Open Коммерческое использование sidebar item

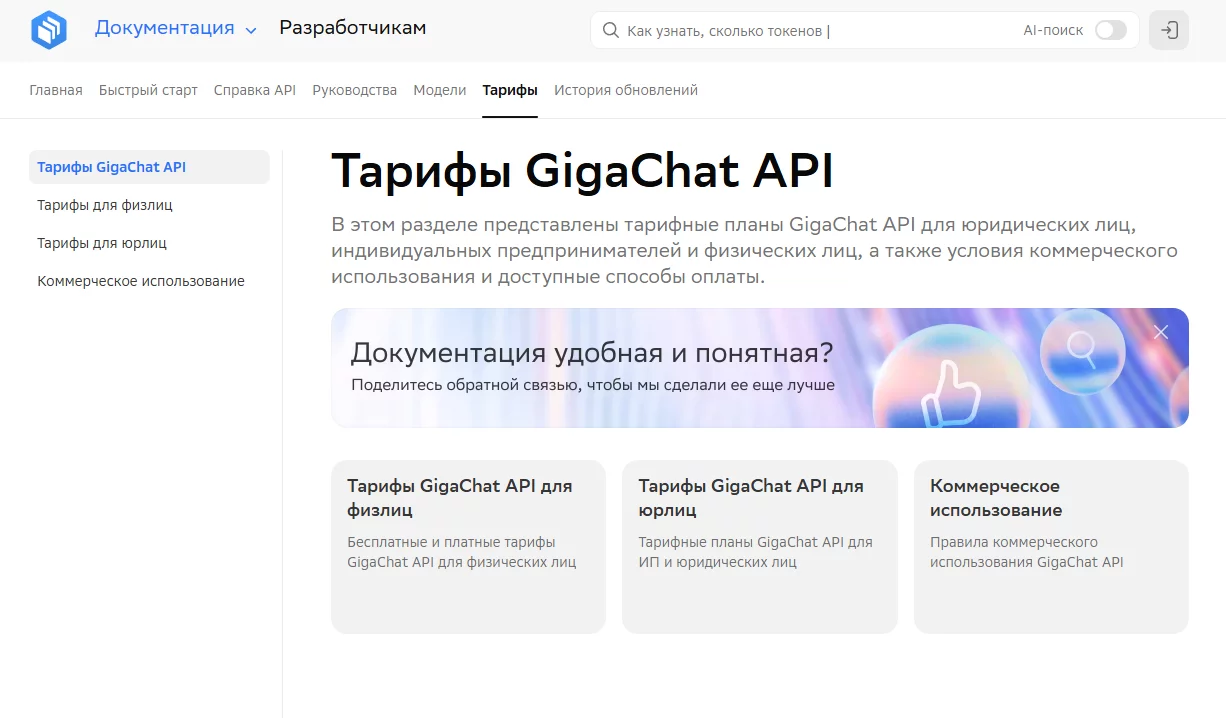(x=141, y=281)
